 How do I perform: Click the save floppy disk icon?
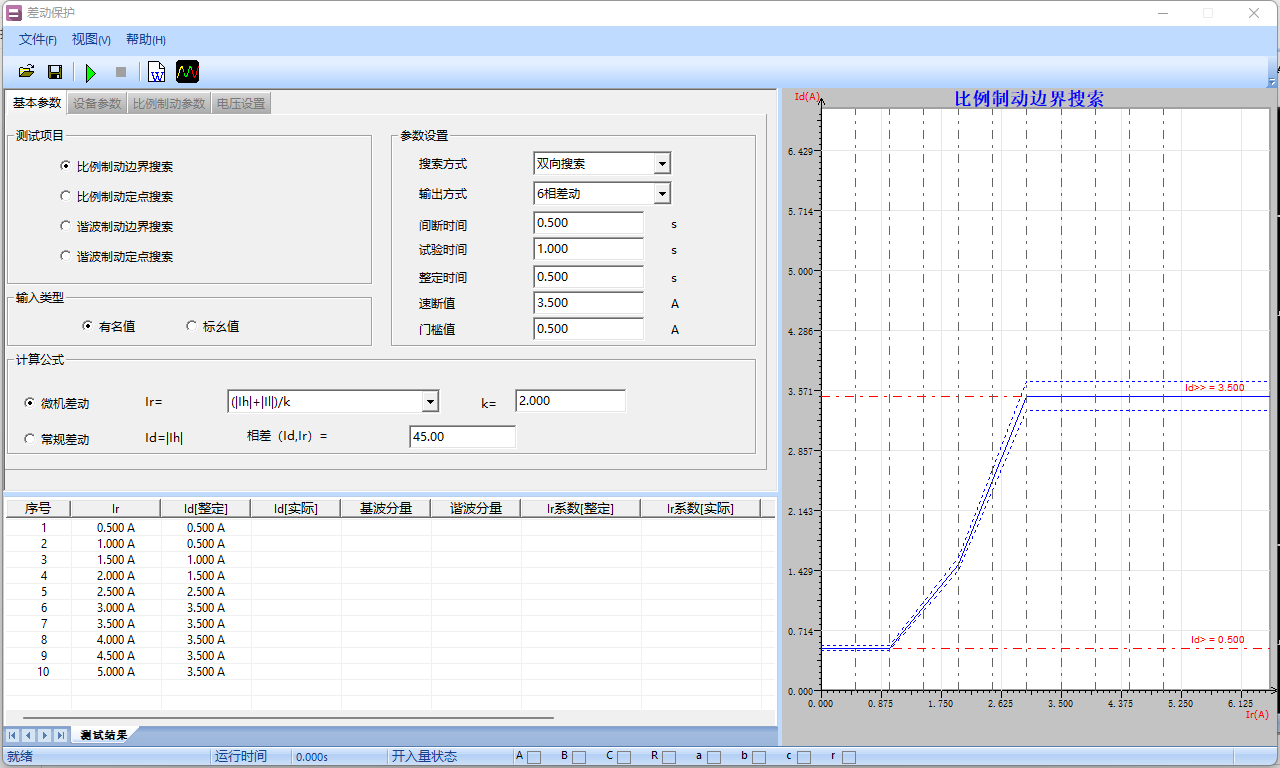tap(55, 72)
